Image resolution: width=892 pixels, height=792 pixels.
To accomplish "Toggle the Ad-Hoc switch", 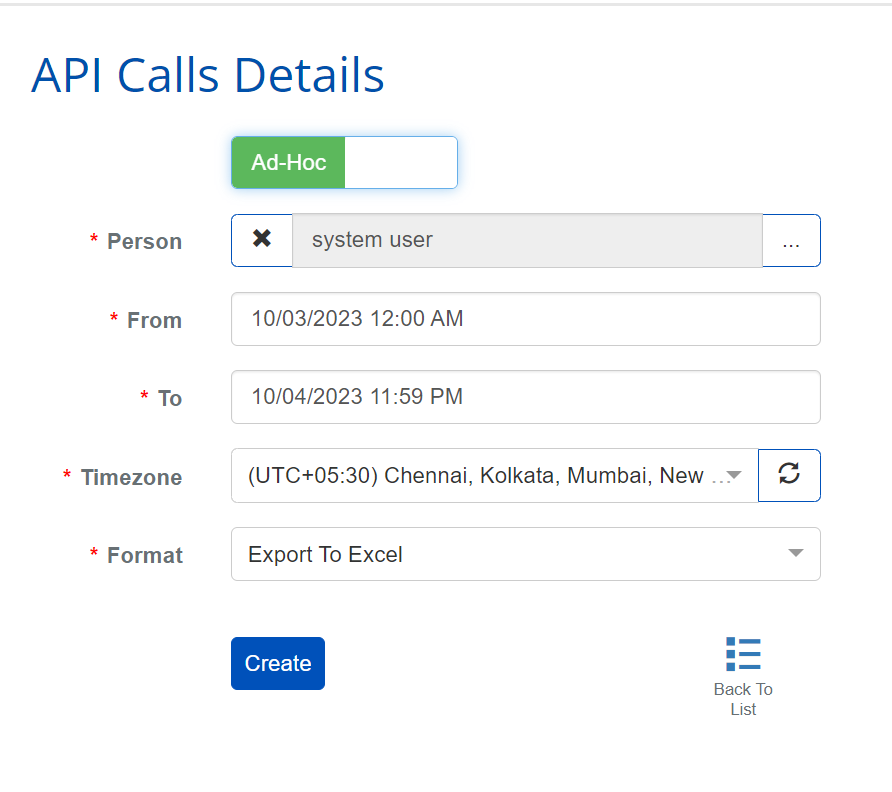I will tap(289, 163).
